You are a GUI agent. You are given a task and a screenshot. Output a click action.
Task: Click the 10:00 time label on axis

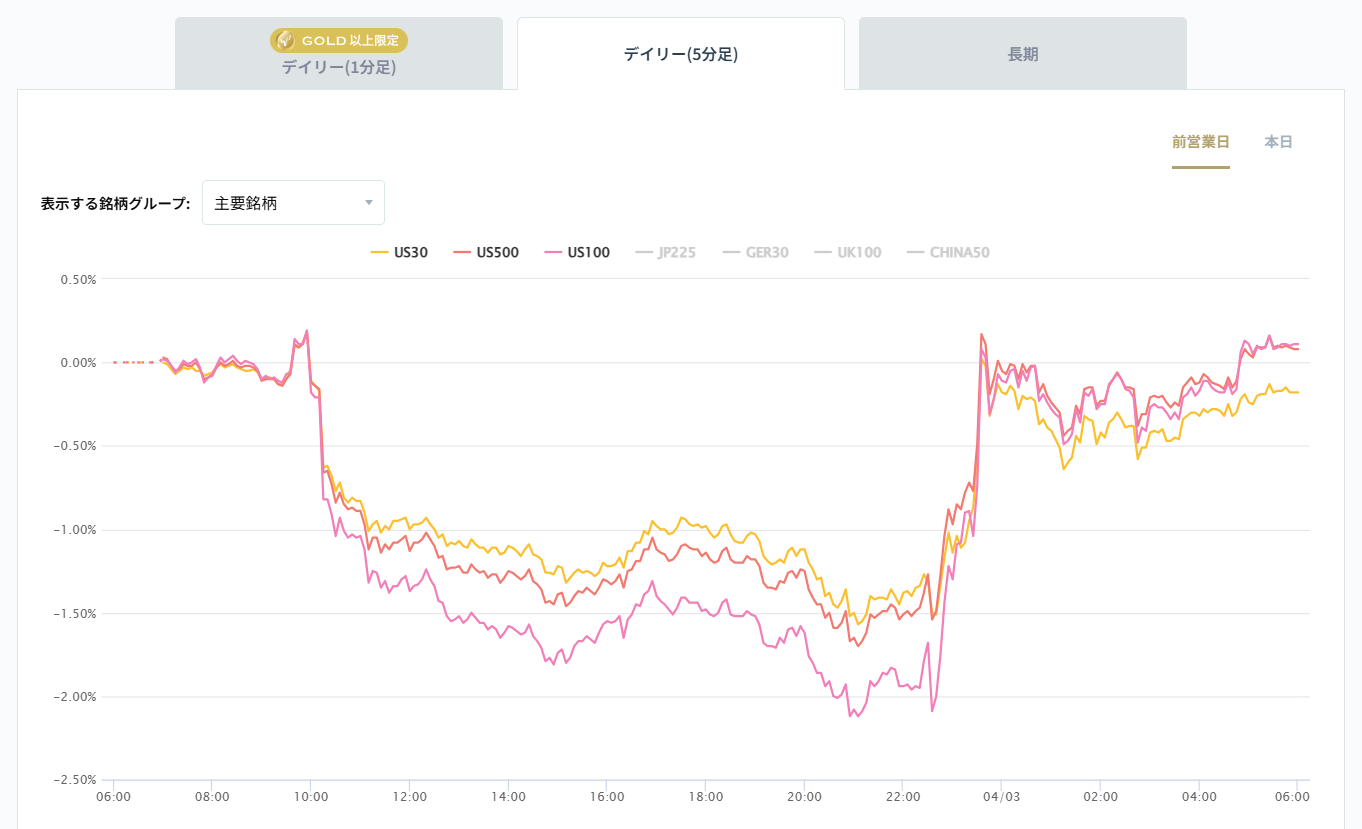click(311, 797)
